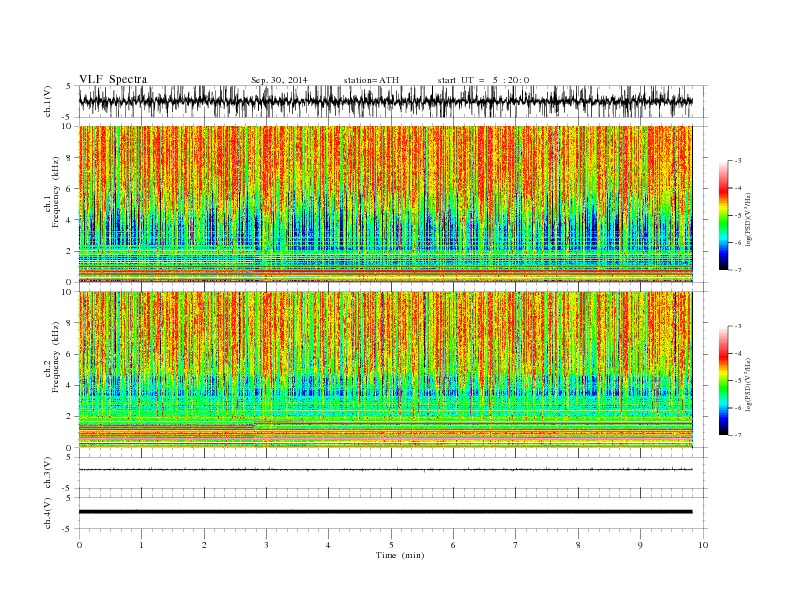Click the 'ch.3(V)' axis label

click(48, 473)
